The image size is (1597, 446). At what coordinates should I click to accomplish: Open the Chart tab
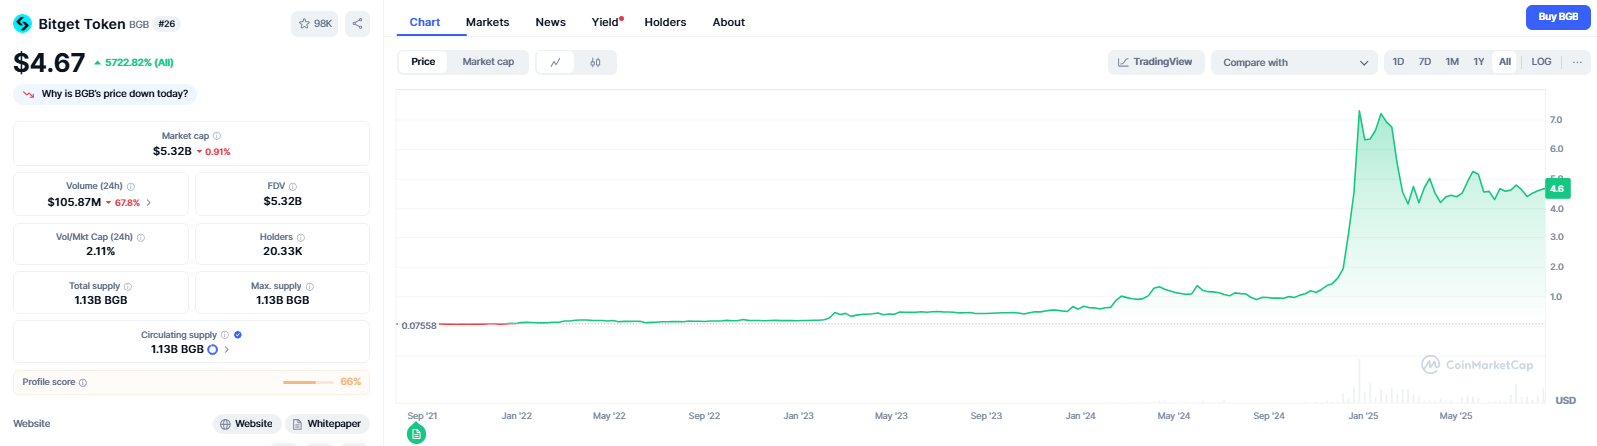(x=425, y=22)
